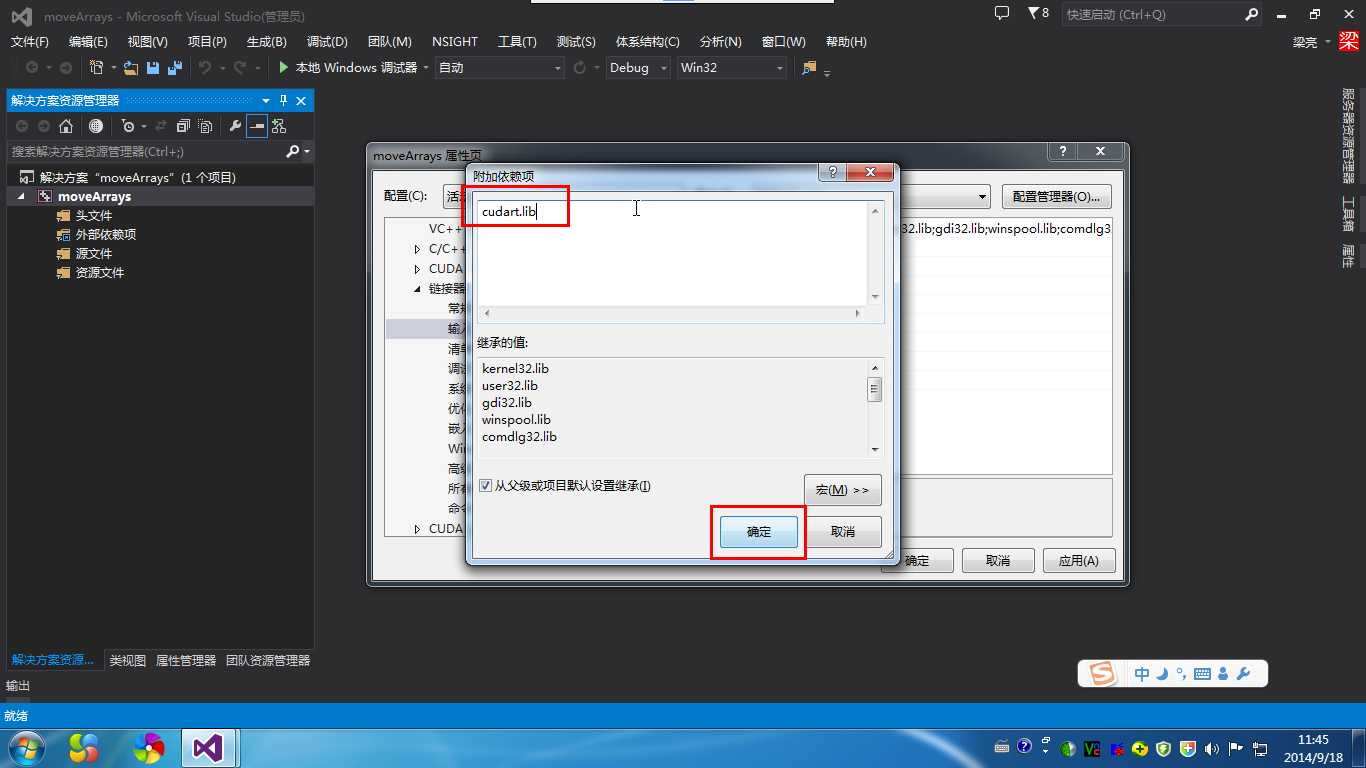Toggle the 中 Chinese input mode
Image resolution: width=1366 pixels, height=768 pixels.
tap(1142, 674)
